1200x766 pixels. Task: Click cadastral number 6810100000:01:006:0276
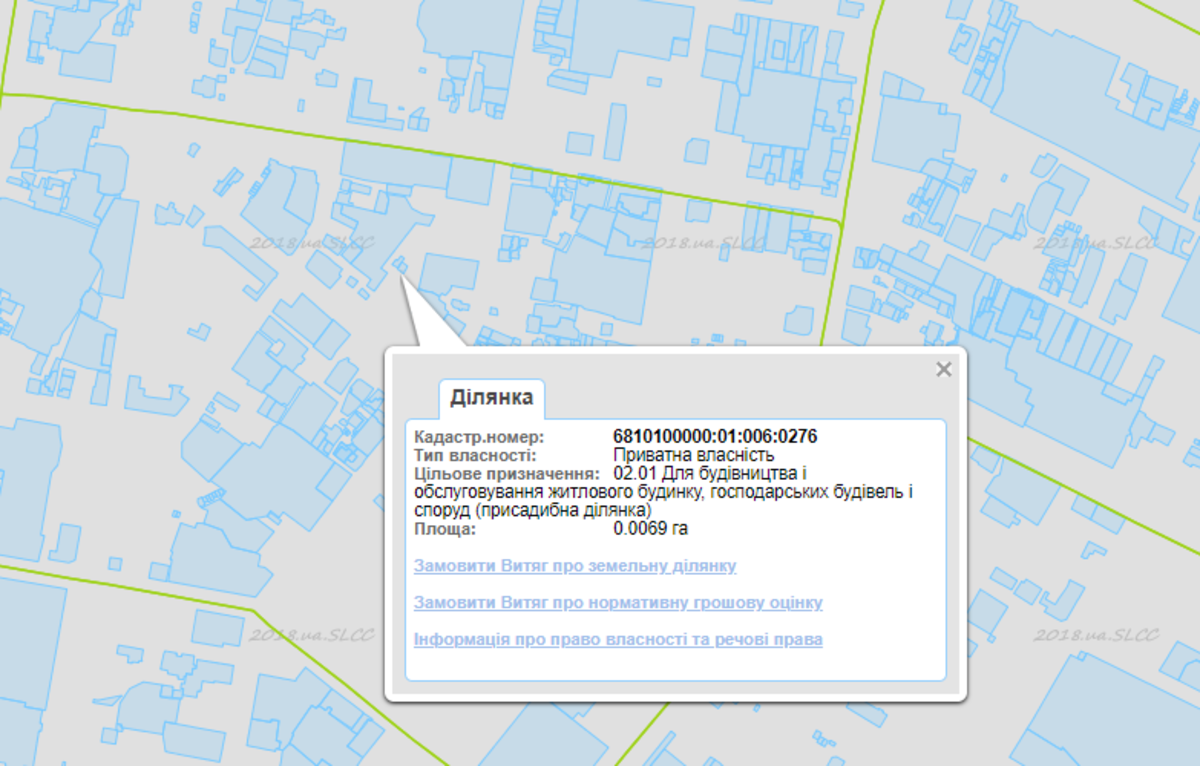coord(715,437)
